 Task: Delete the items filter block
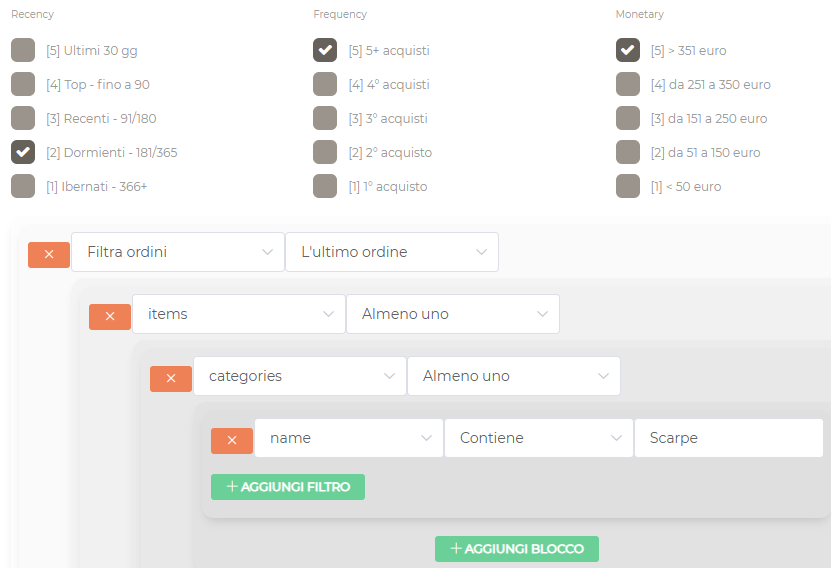[110, 316]
